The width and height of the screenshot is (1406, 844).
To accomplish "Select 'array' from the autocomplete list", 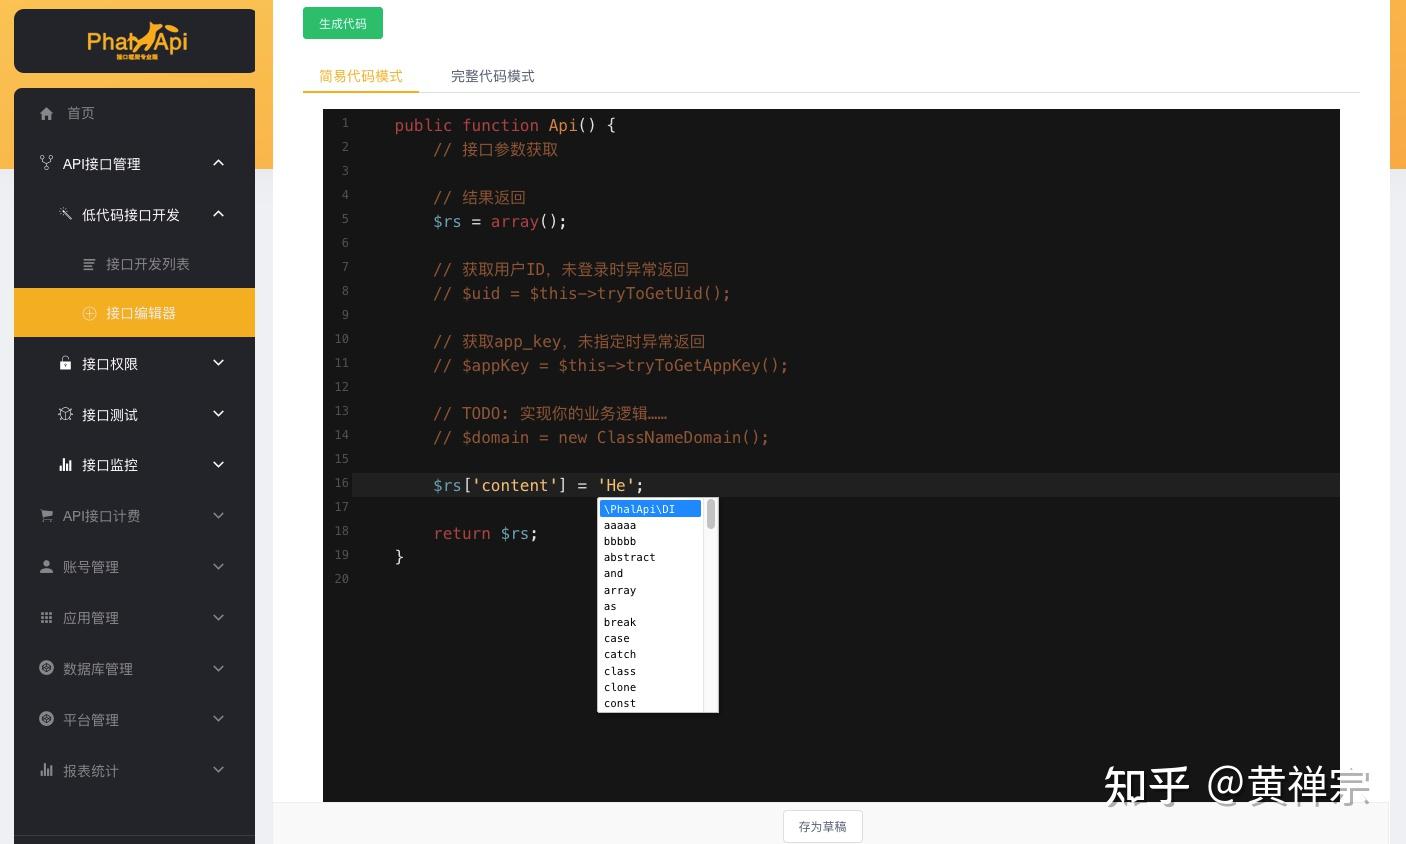I will pyautogui.click(x=619, y=590).
